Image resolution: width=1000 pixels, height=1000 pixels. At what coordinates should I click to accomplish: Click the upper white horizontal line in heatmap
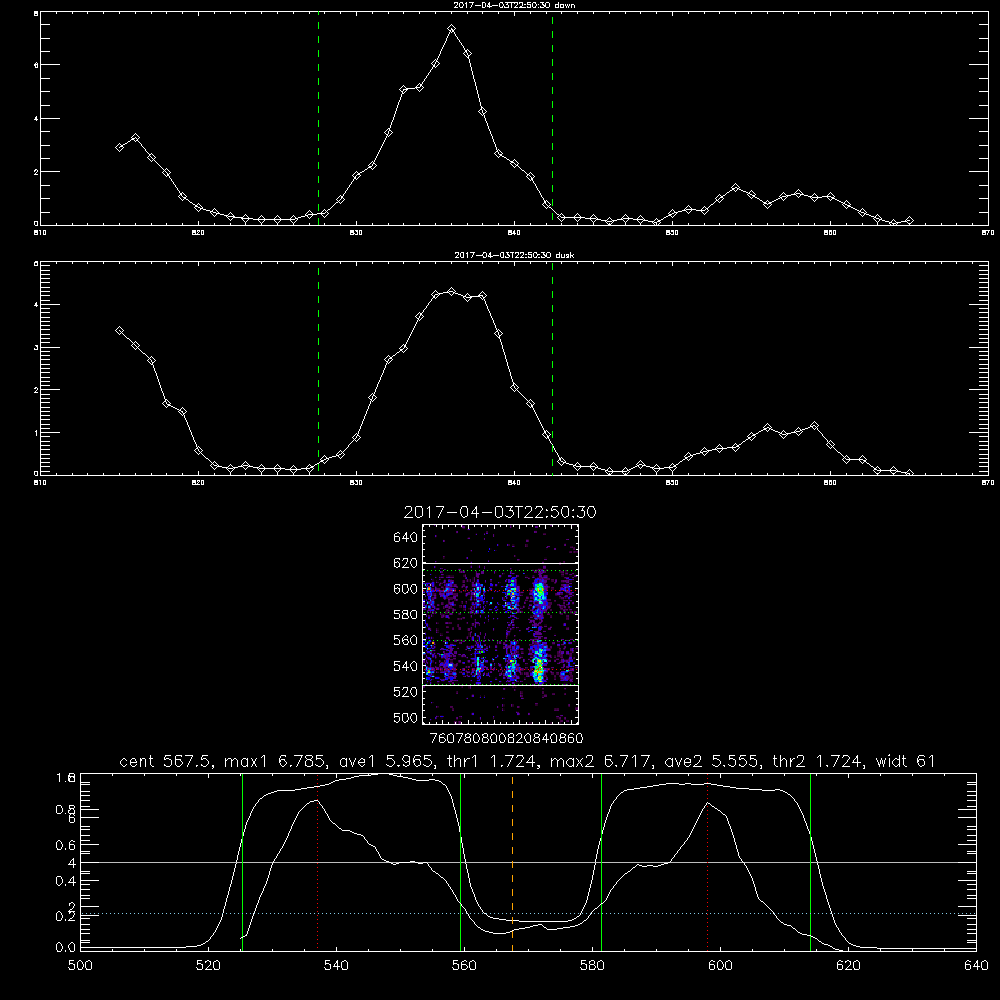pyautogui.click(x=500, y=563)
